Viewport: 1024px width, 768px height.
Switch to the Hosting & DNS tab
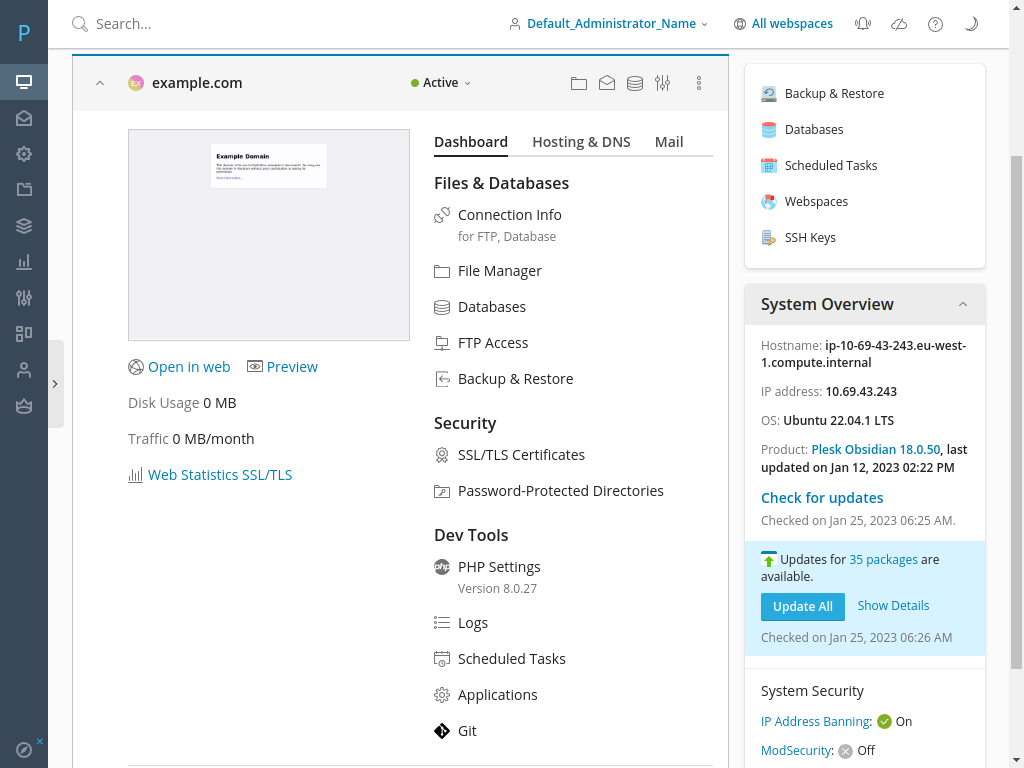[581, 142]
